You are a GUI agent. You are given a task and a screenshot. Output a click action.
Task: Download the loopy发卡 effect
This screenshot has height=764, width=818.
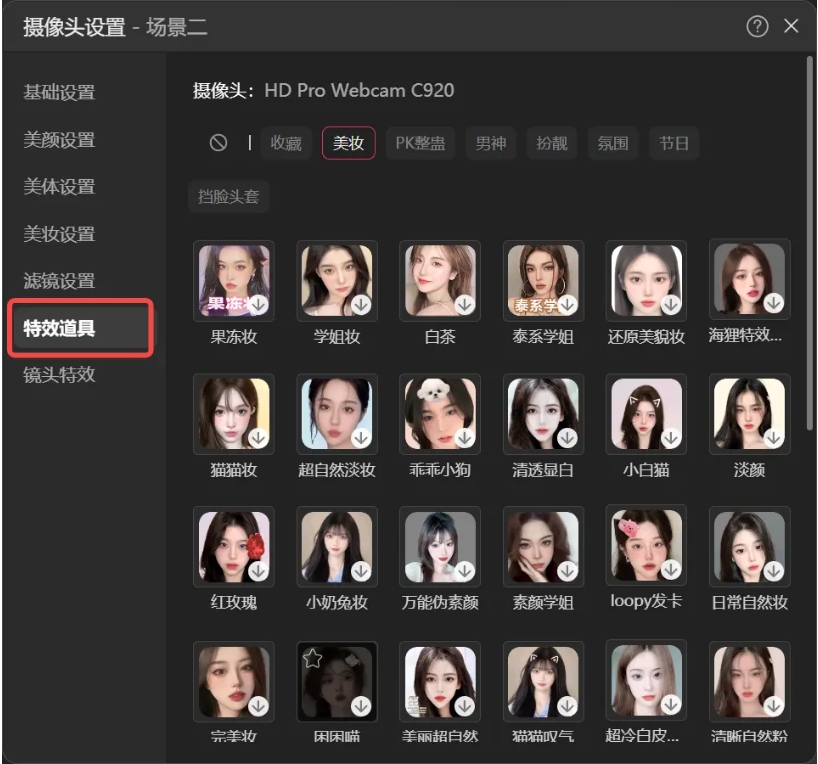coord(670,570)
